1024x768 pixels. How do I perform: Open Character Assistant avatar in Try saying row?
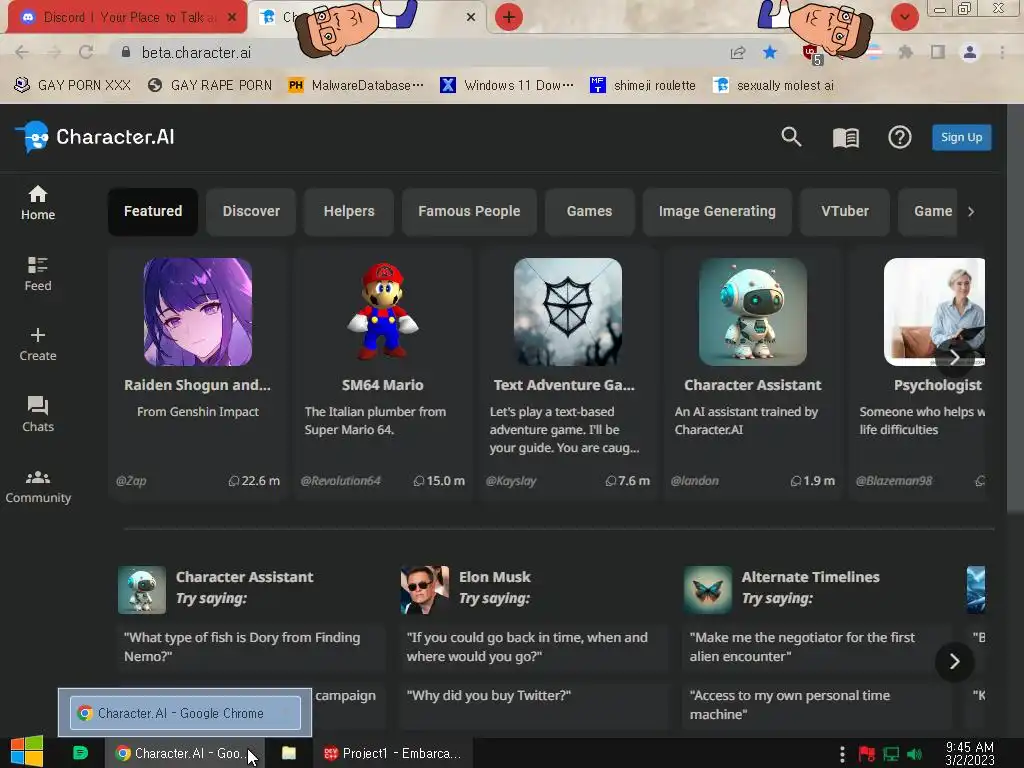pos(142,590)
